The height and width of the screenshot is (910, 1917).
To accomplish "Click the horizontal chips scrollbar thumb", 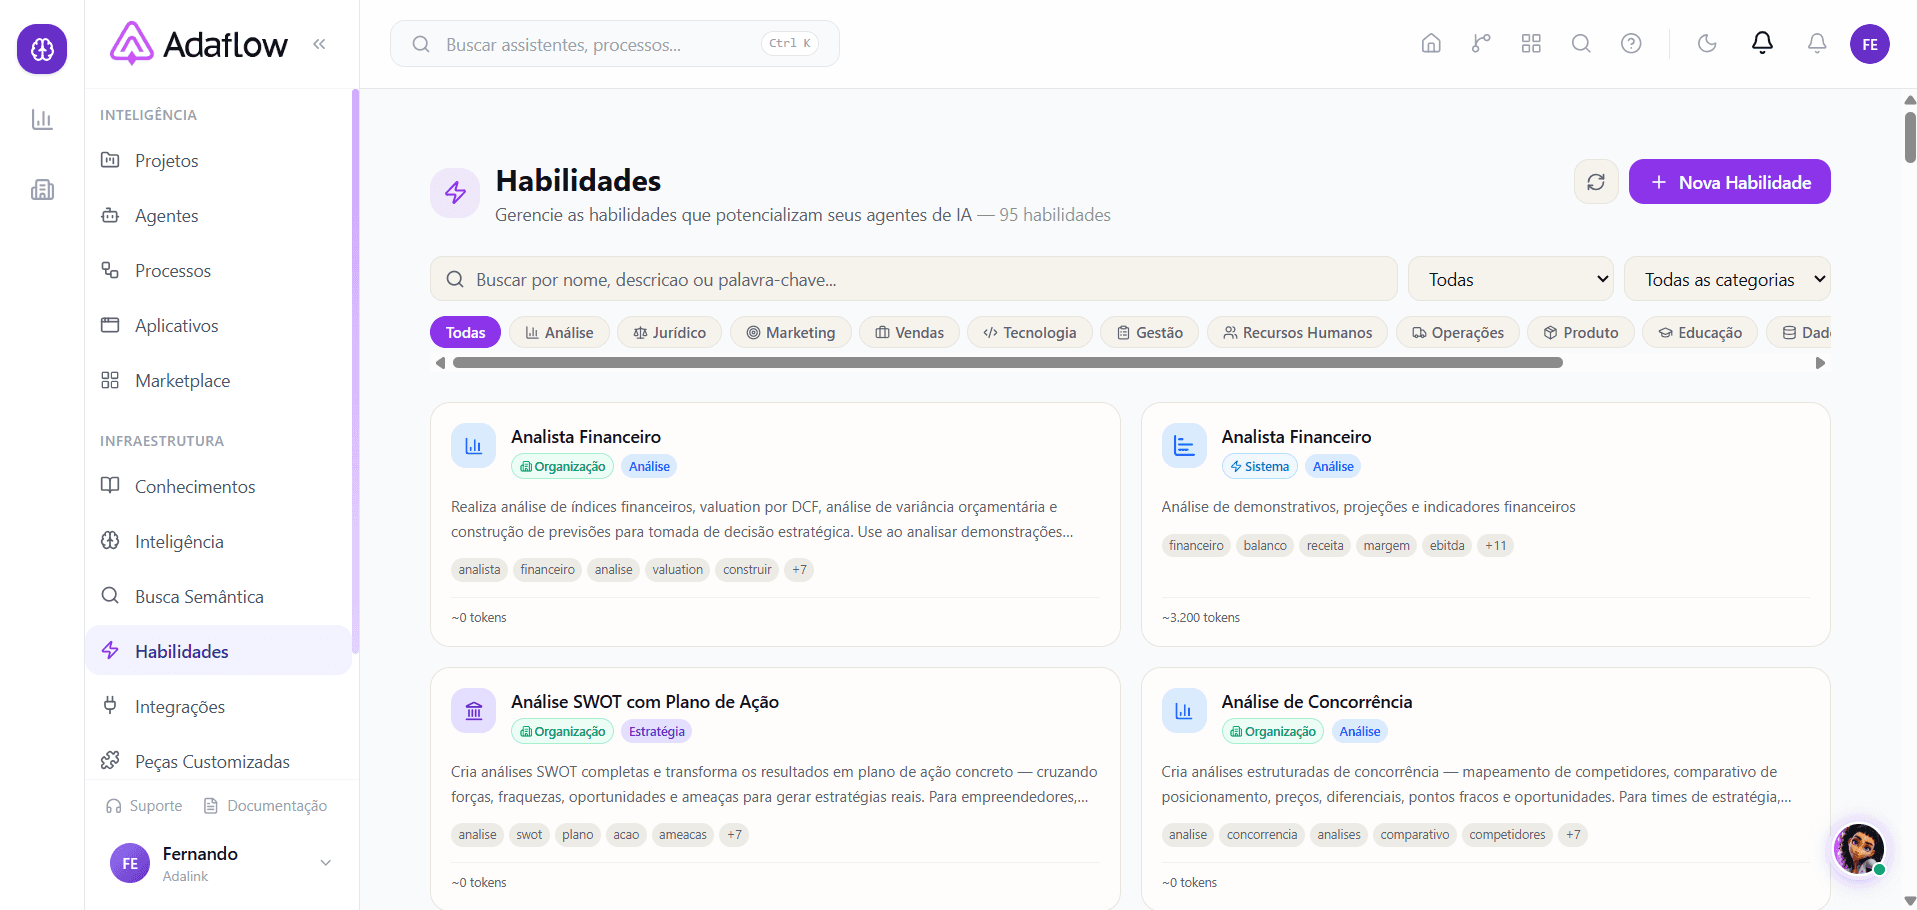I will coord(1007,363).
